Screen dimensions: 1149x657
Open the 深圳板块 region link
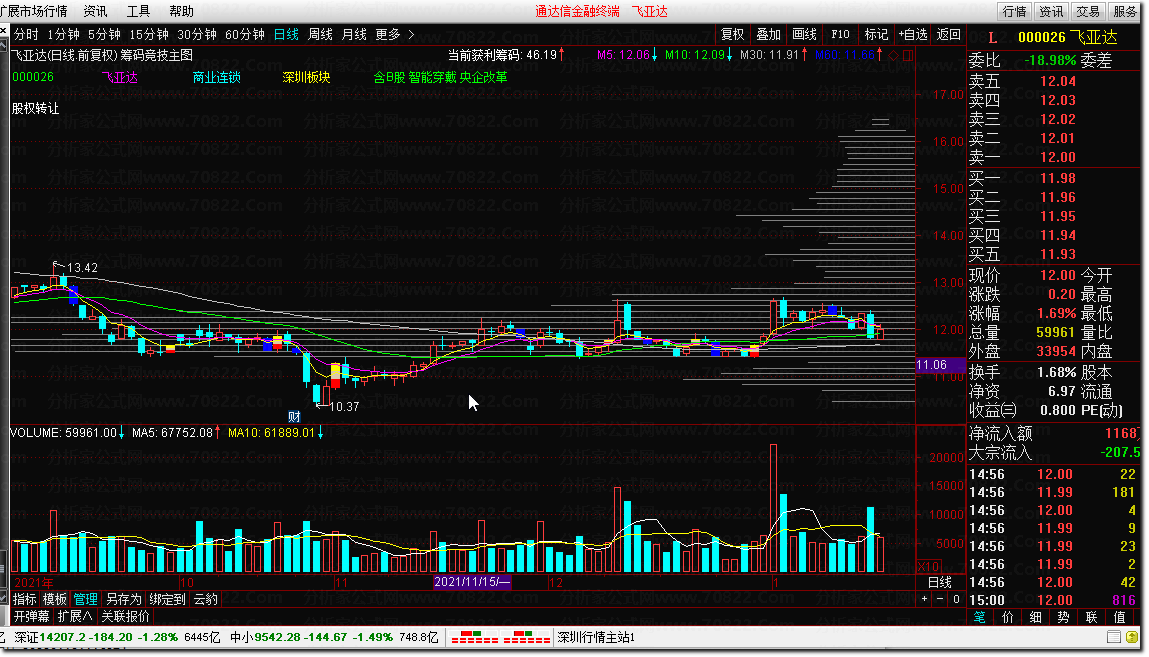tap(306, 77)
